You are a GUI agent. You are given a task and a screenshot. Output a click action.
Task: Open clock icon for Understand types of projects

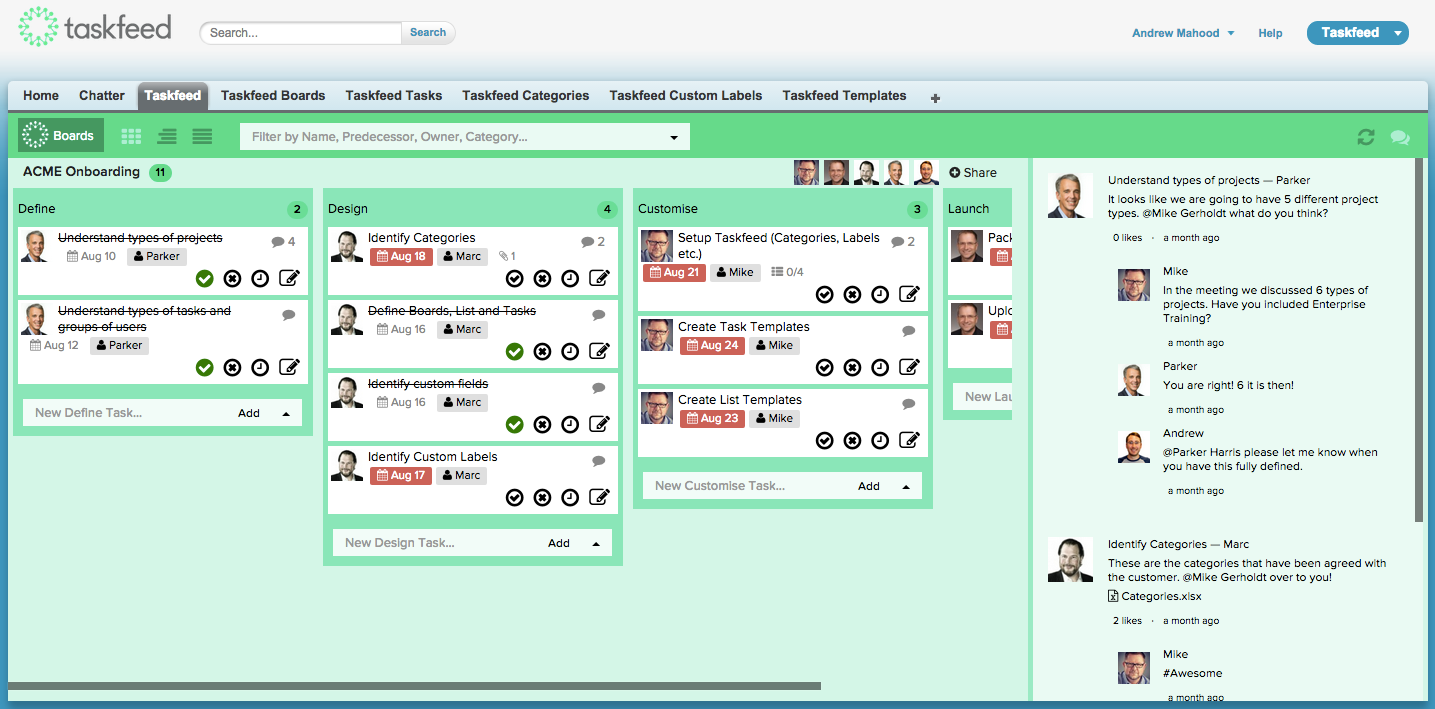260,278
